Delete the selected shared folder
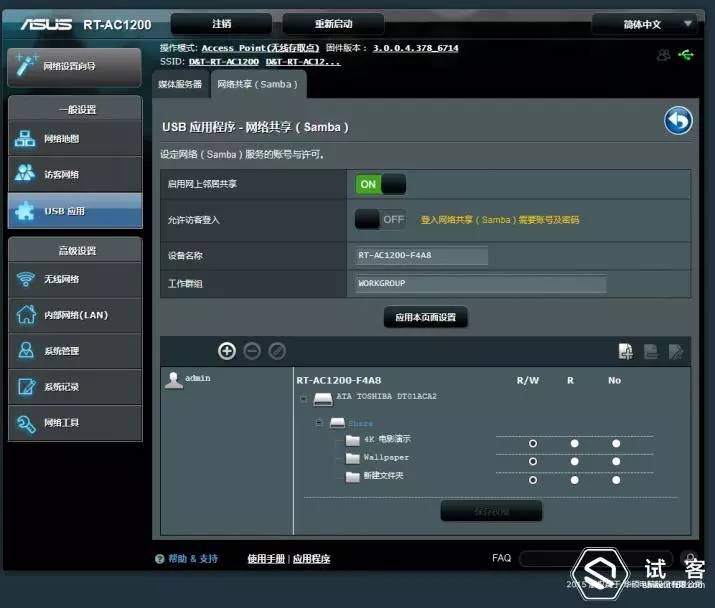The width and height of the screenshot is (715, 608). 651,351
